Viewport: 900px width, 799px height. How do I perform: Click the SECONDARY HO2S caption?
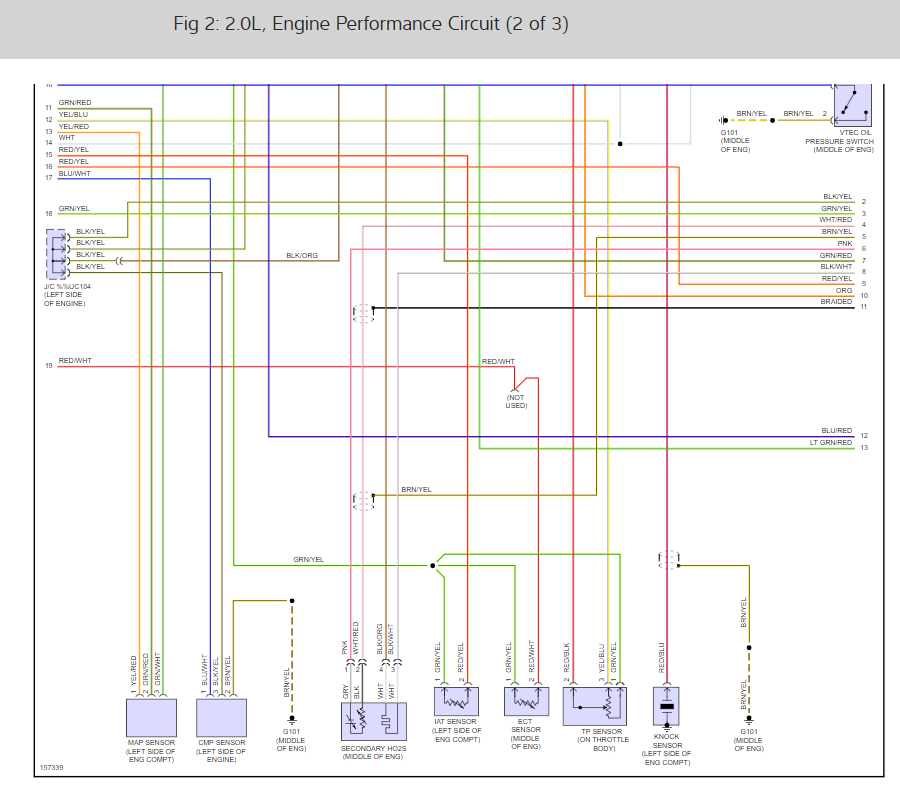[x=373, y=753]
